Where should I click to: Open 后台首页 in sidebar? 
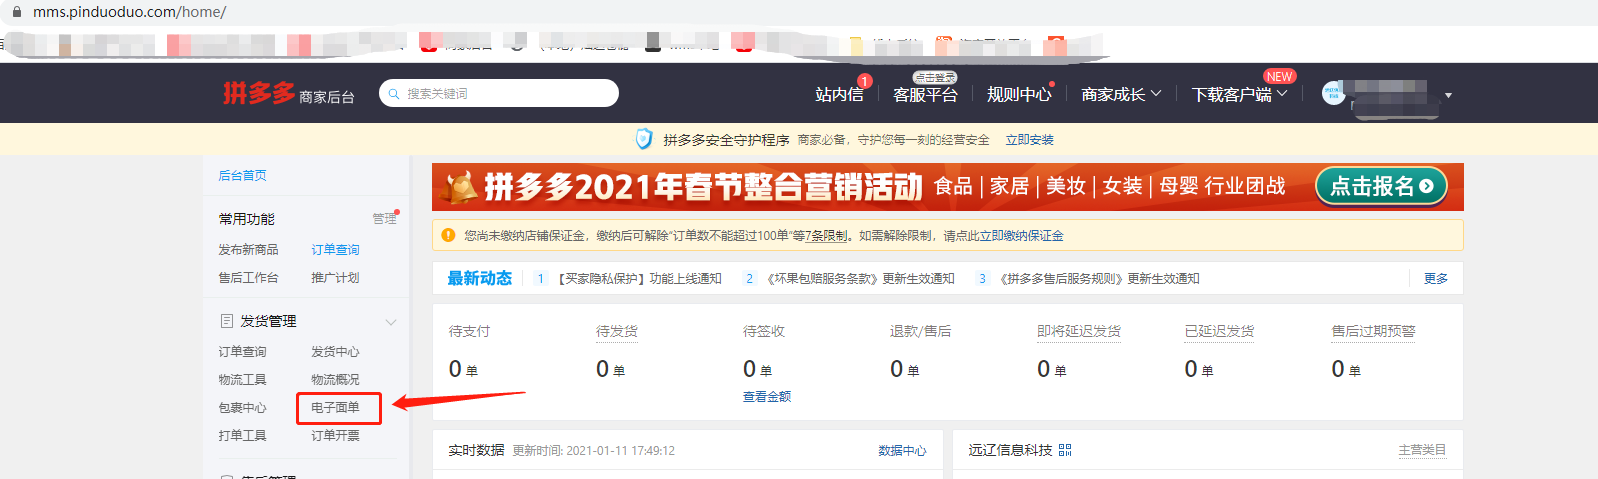[x=242, y=175]
